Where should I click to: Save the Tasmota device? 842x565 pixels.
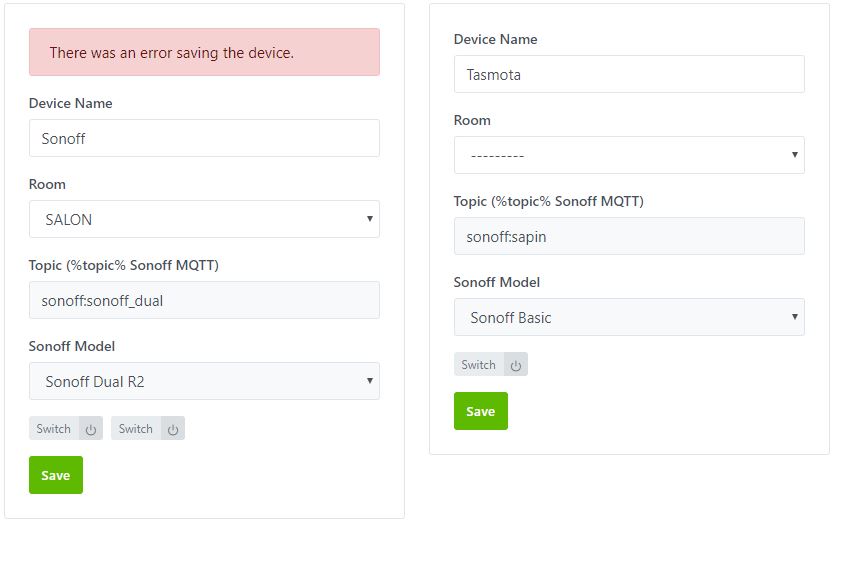pyautogui.click(x=481, y=411)
